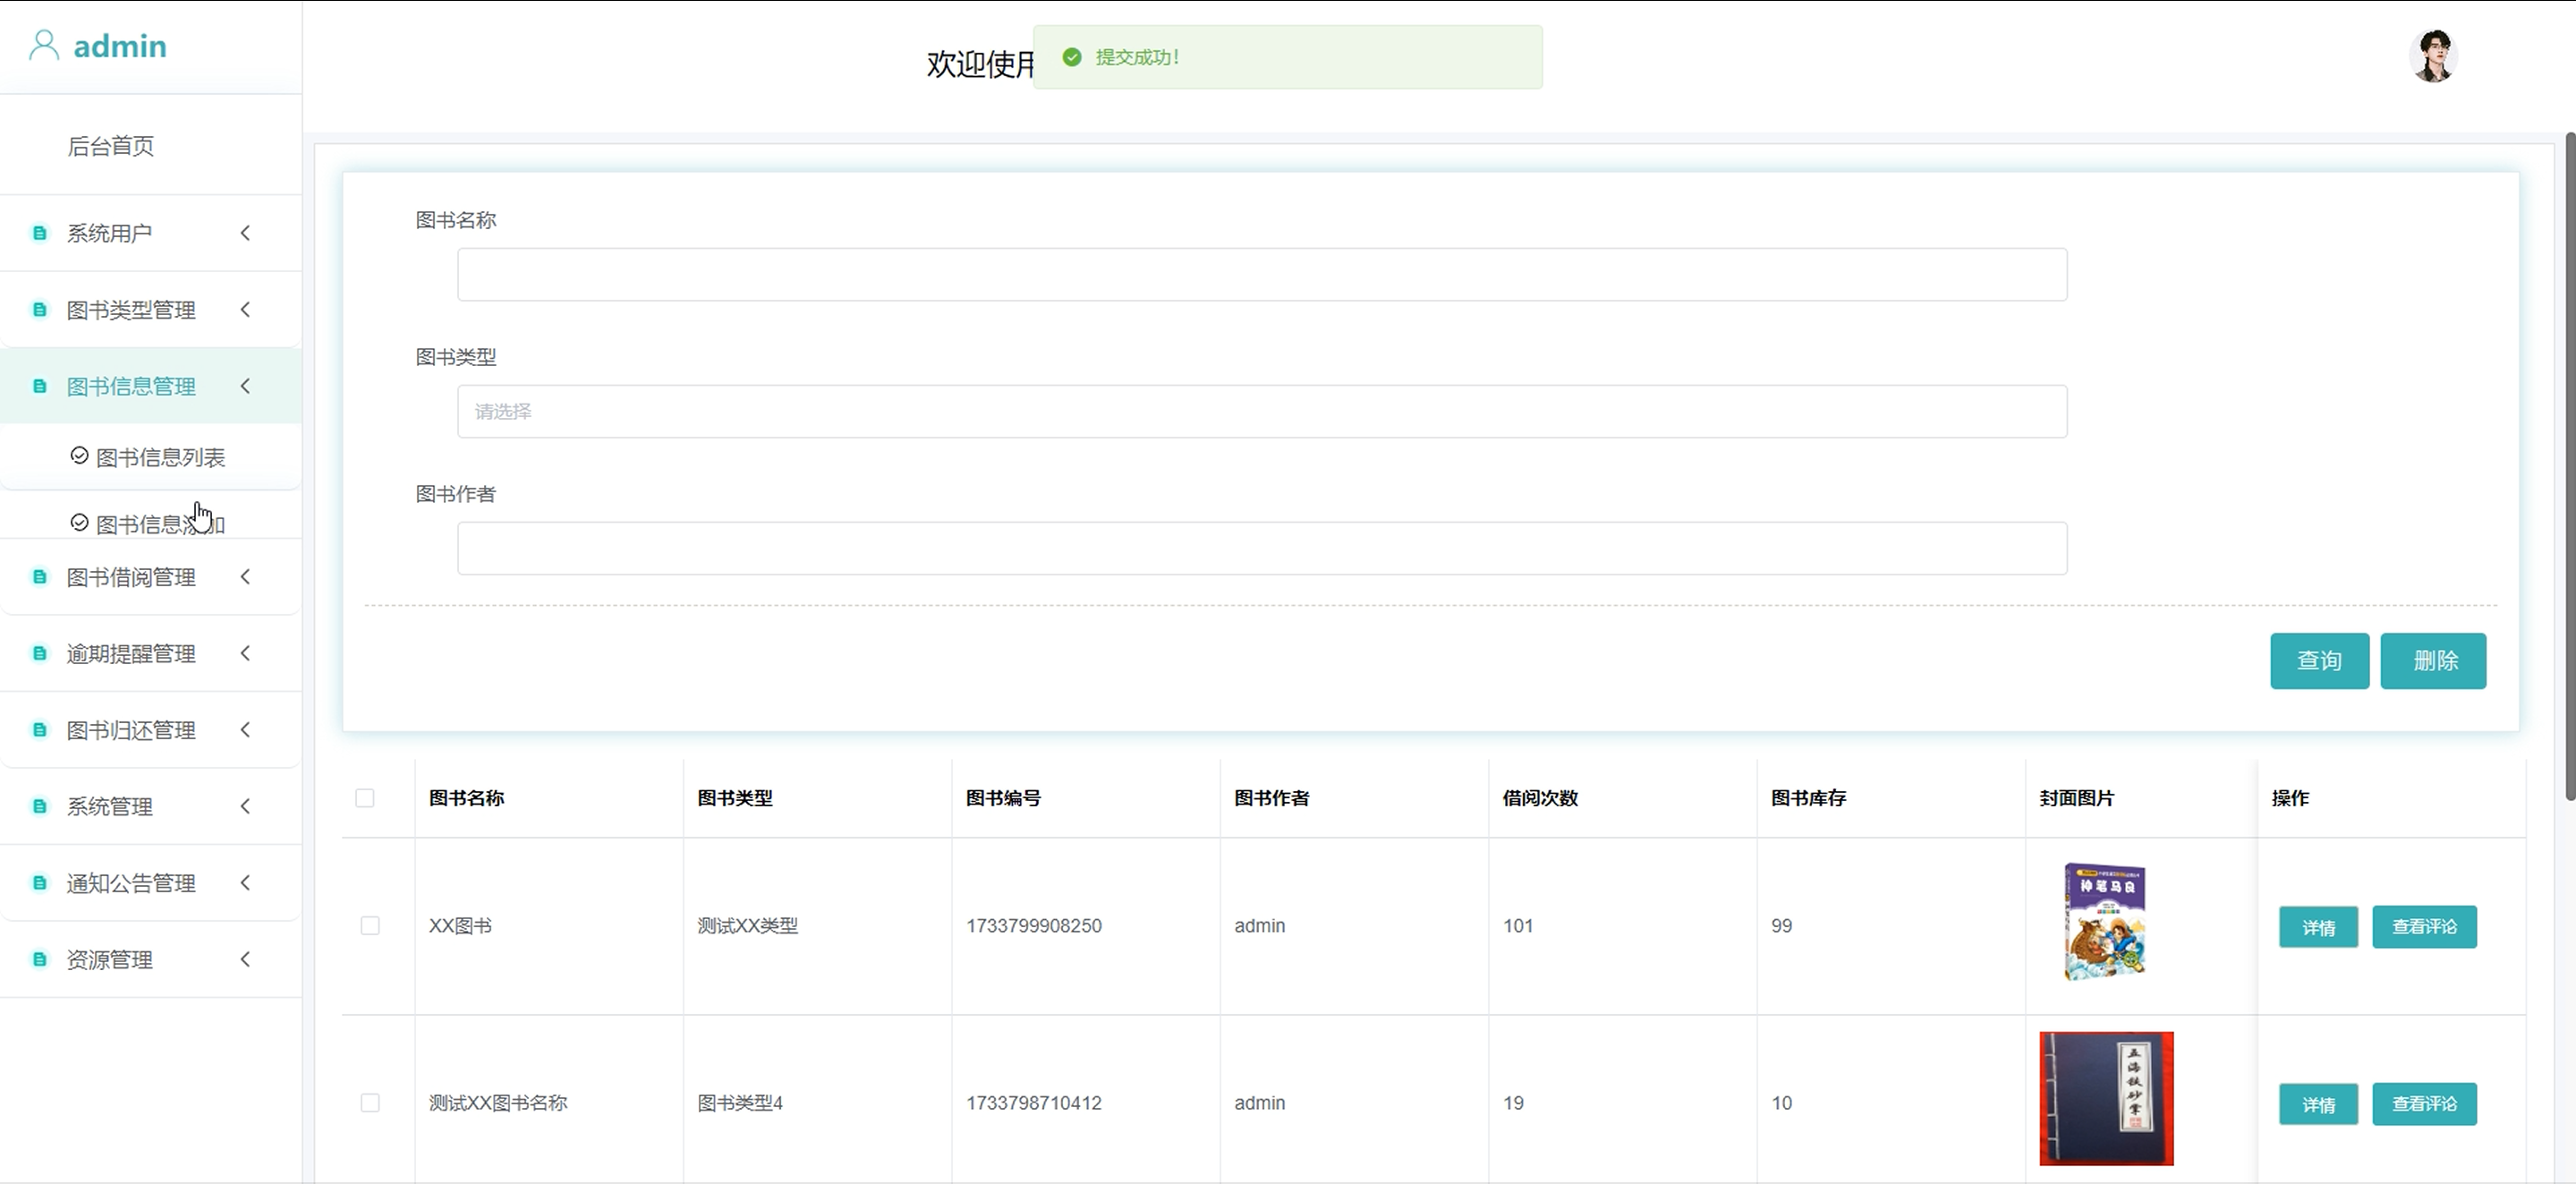The width and height of the screenshot is (2576, 1184).
Task: Open the 后台首页 menu item
Action: (x=111, y=146)
